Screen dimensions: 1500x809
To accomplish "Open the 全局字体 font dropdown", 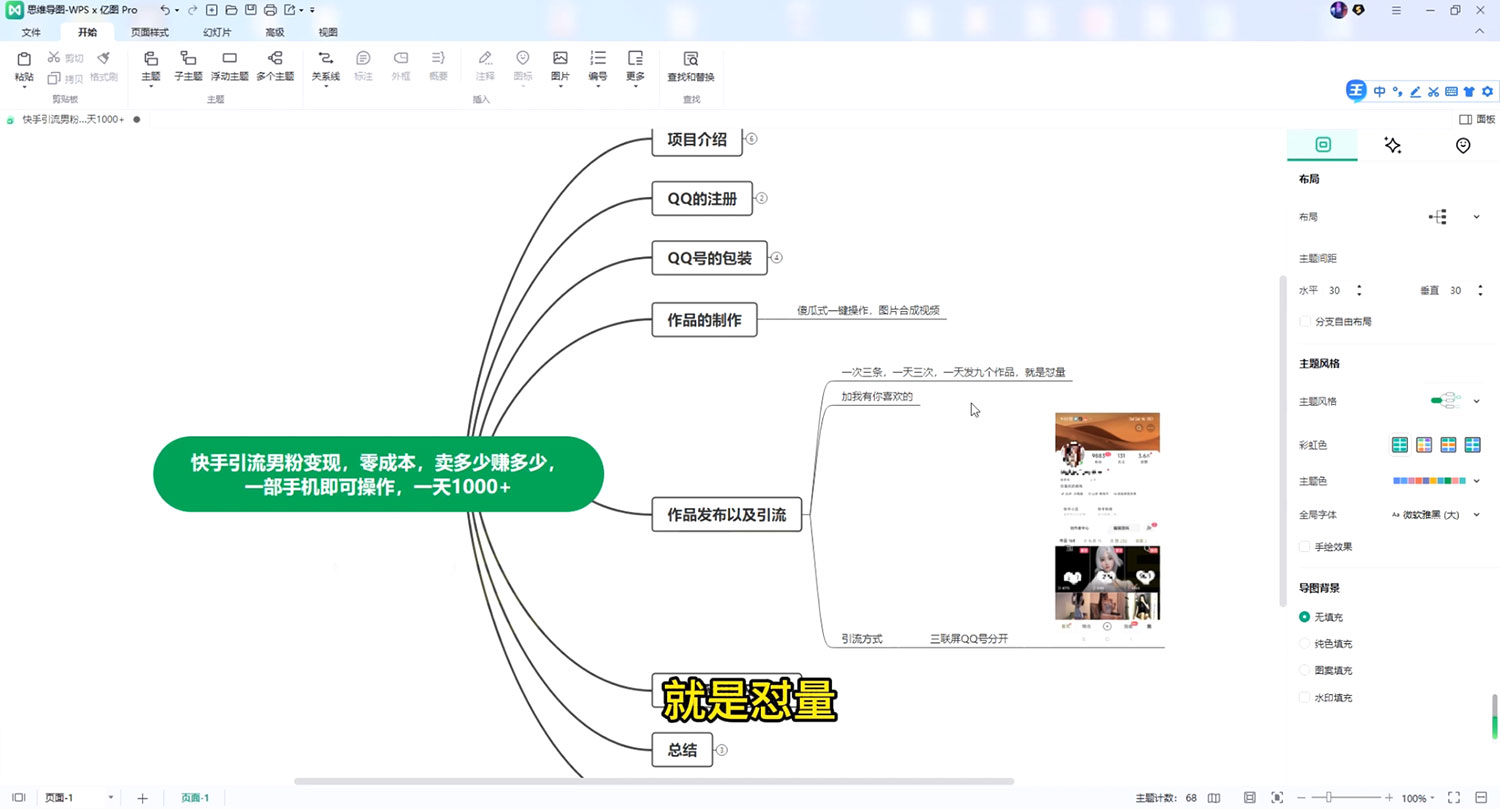I will tap(1476, 515).
